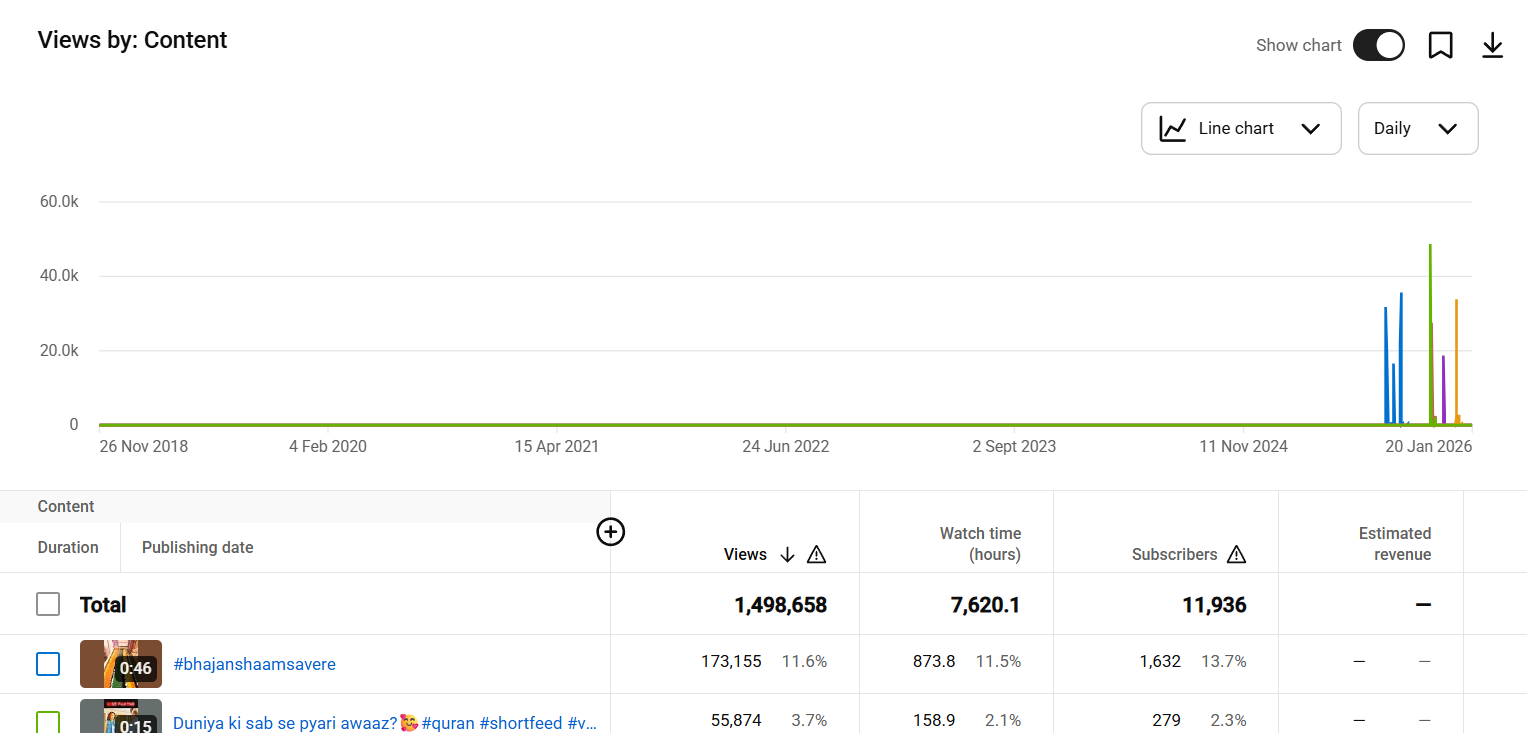Click the plus icon to add metric

point(610,532)
